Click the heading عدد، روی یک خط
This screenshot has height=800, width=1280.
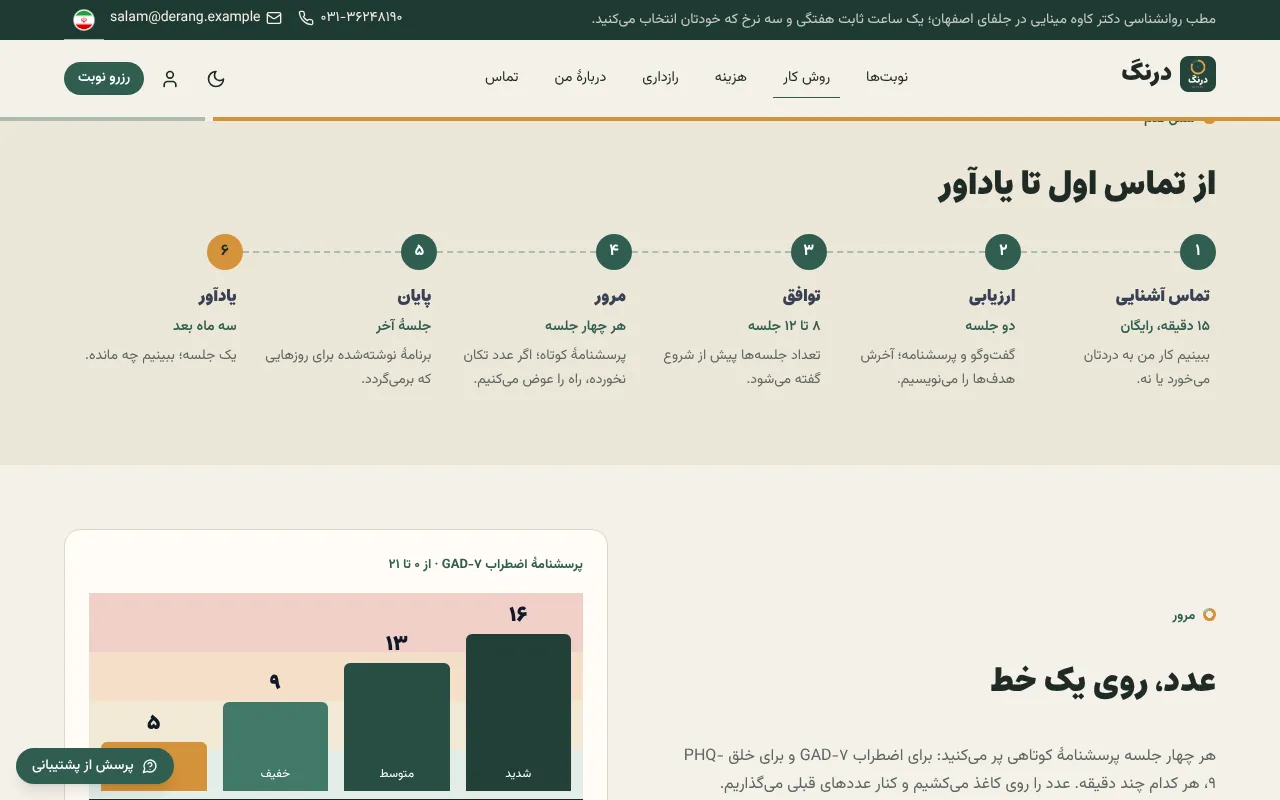[1103, 681]
